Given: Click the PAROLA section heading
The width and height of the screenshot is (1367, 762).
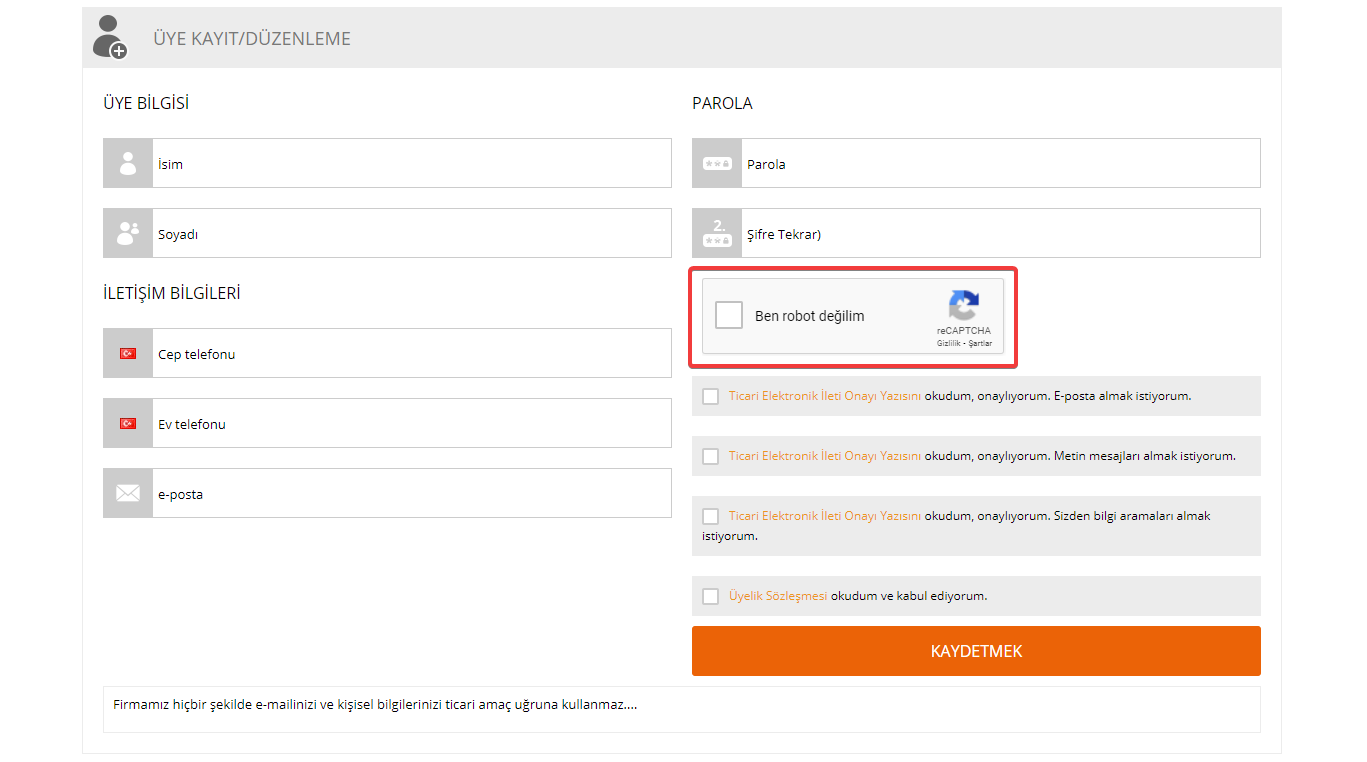Looking at the screenshot, I should (722, 103).
